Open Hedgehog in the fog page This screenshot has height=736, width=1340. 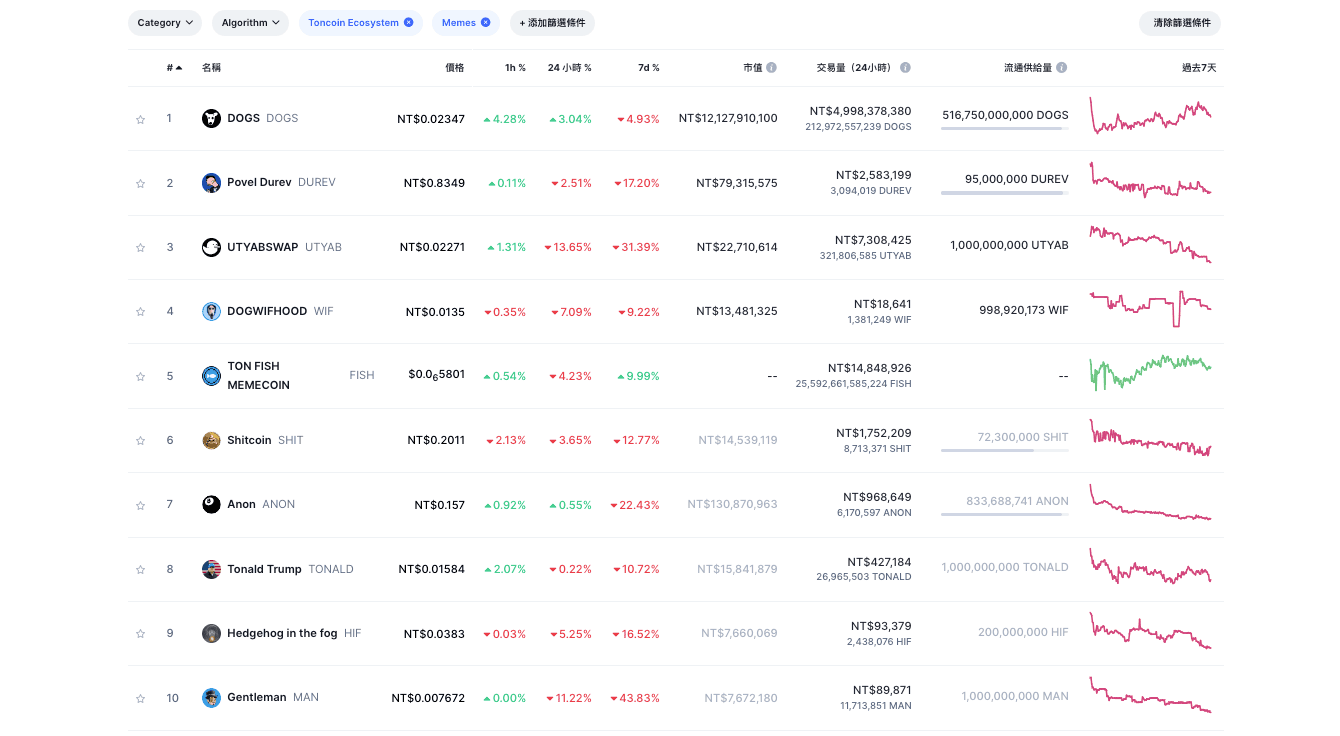point(282,633)
